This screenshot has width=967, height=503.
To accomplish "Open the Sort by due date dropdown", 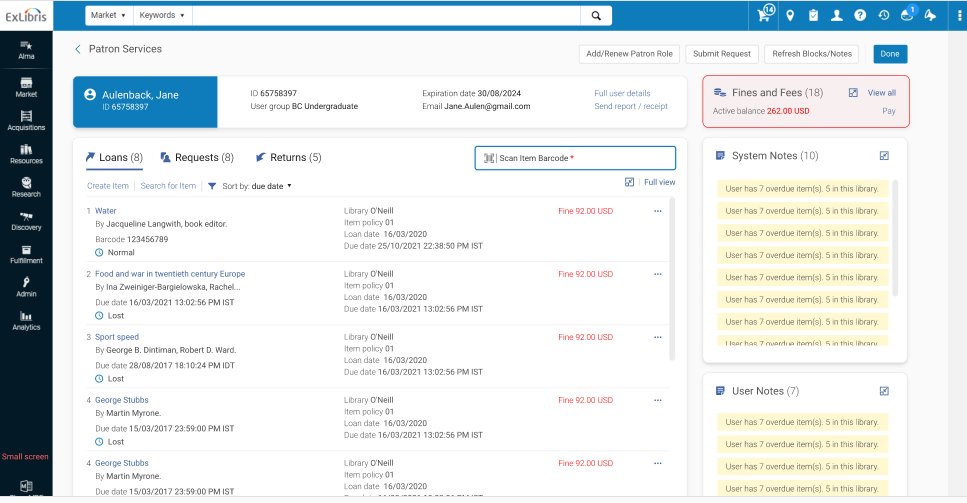I will point(271,186).
